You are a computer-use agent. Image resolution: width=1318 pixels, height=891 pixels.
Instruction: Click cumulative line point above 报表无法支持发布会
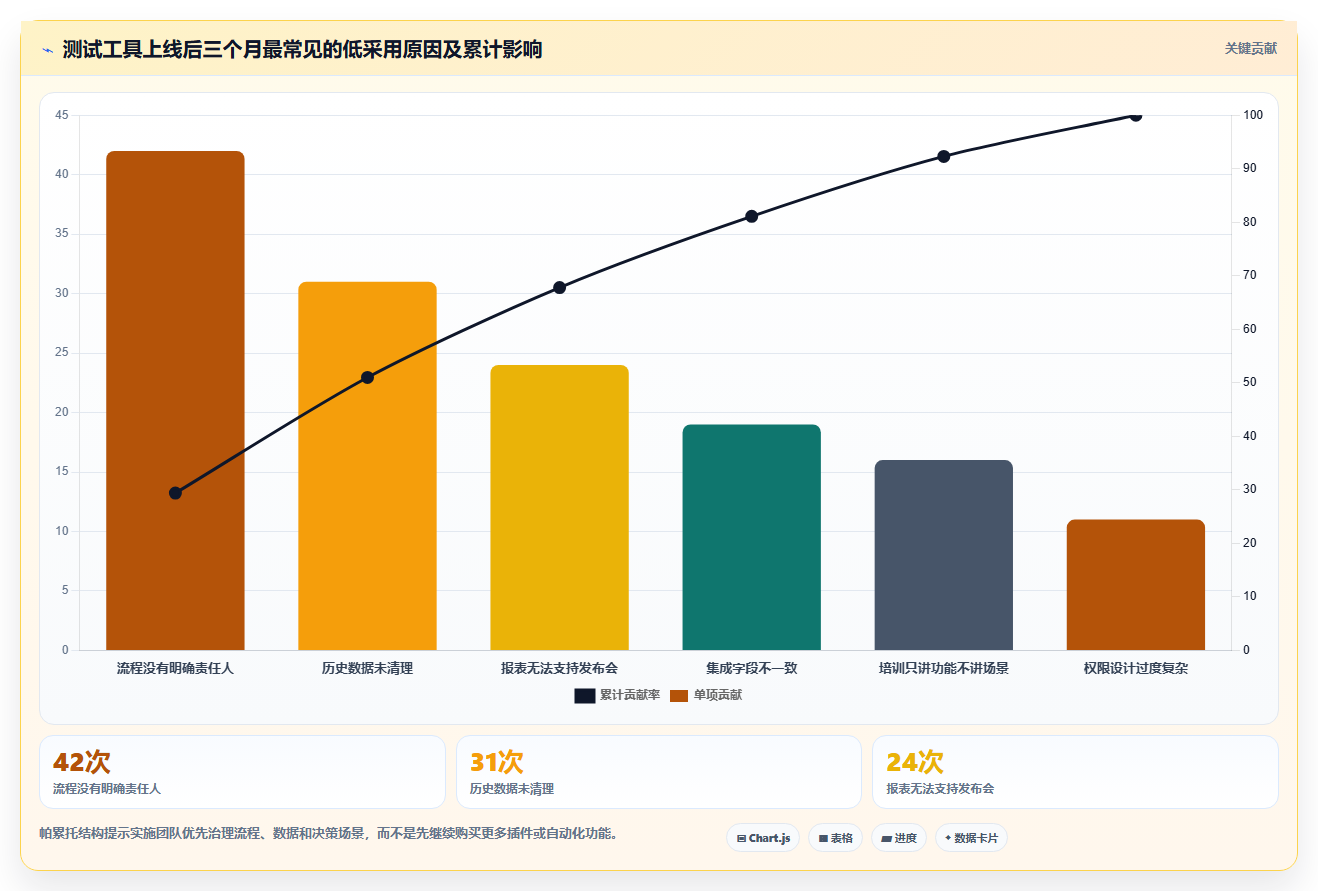559,287
